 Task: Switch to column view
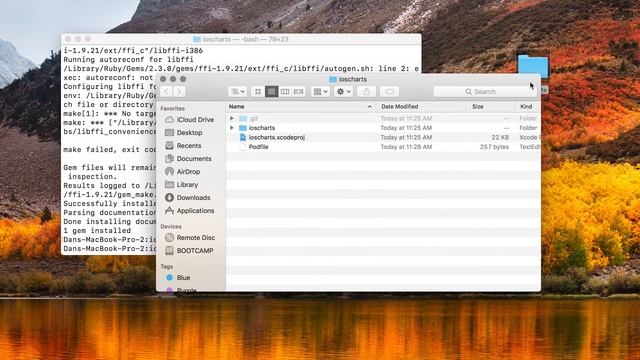pyautogui.click(x=285, y=91)
